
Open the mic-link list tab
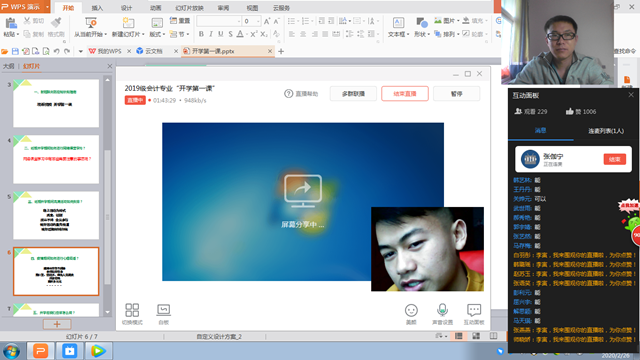tap(606, 131)
